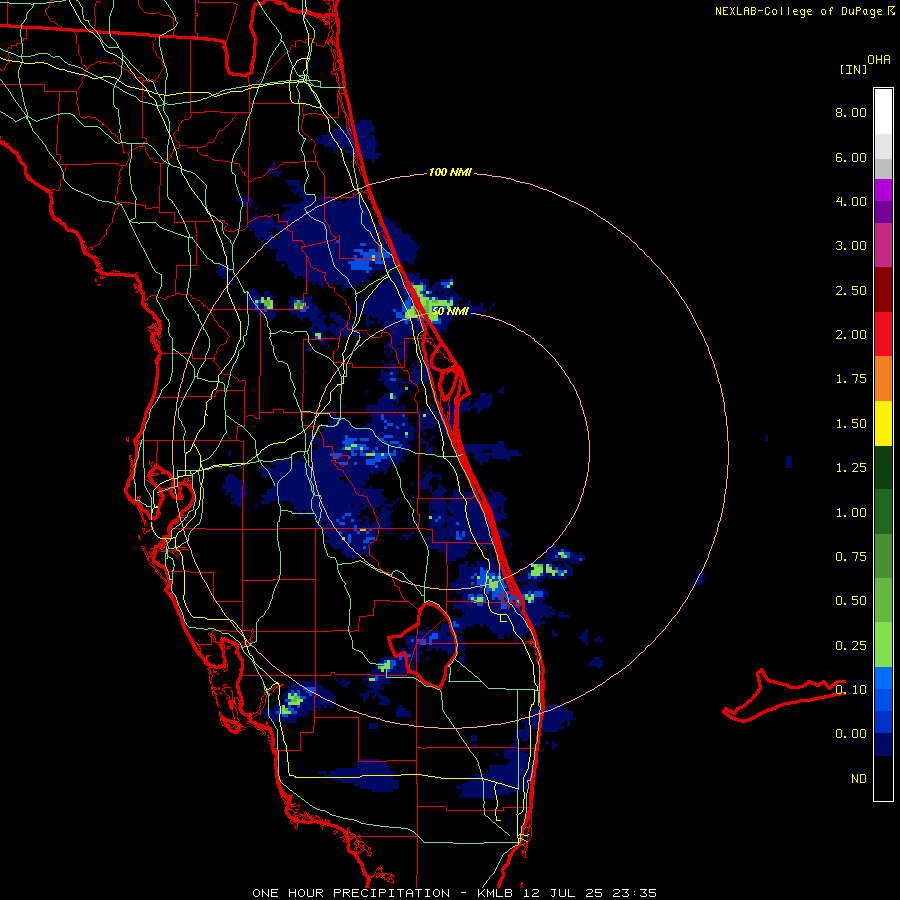Click the 100 NMI range ring label

pyautogui.click(x=450, y=172)
